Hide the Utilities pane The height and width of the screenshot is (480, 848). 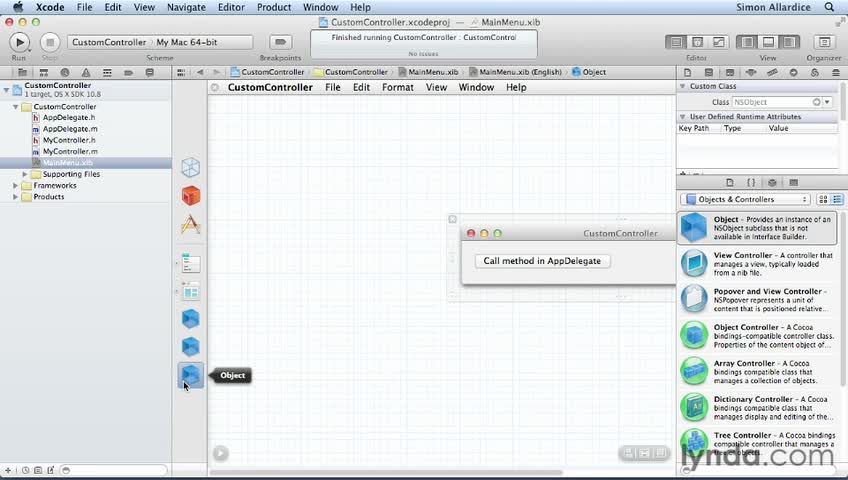[789, 42]
